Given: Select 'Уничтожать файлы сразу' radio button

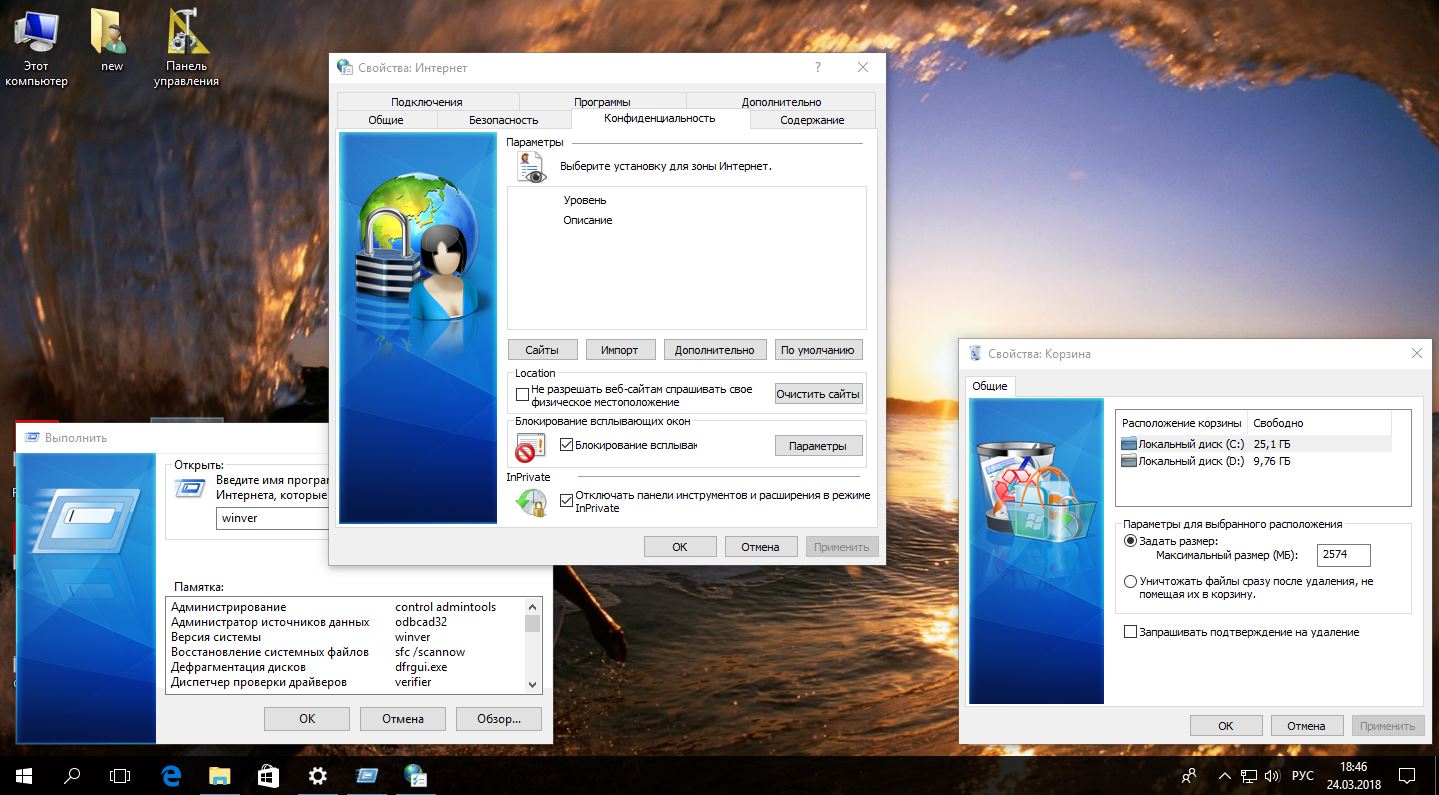Looking at the screenshot, I should click(1130, 581).
